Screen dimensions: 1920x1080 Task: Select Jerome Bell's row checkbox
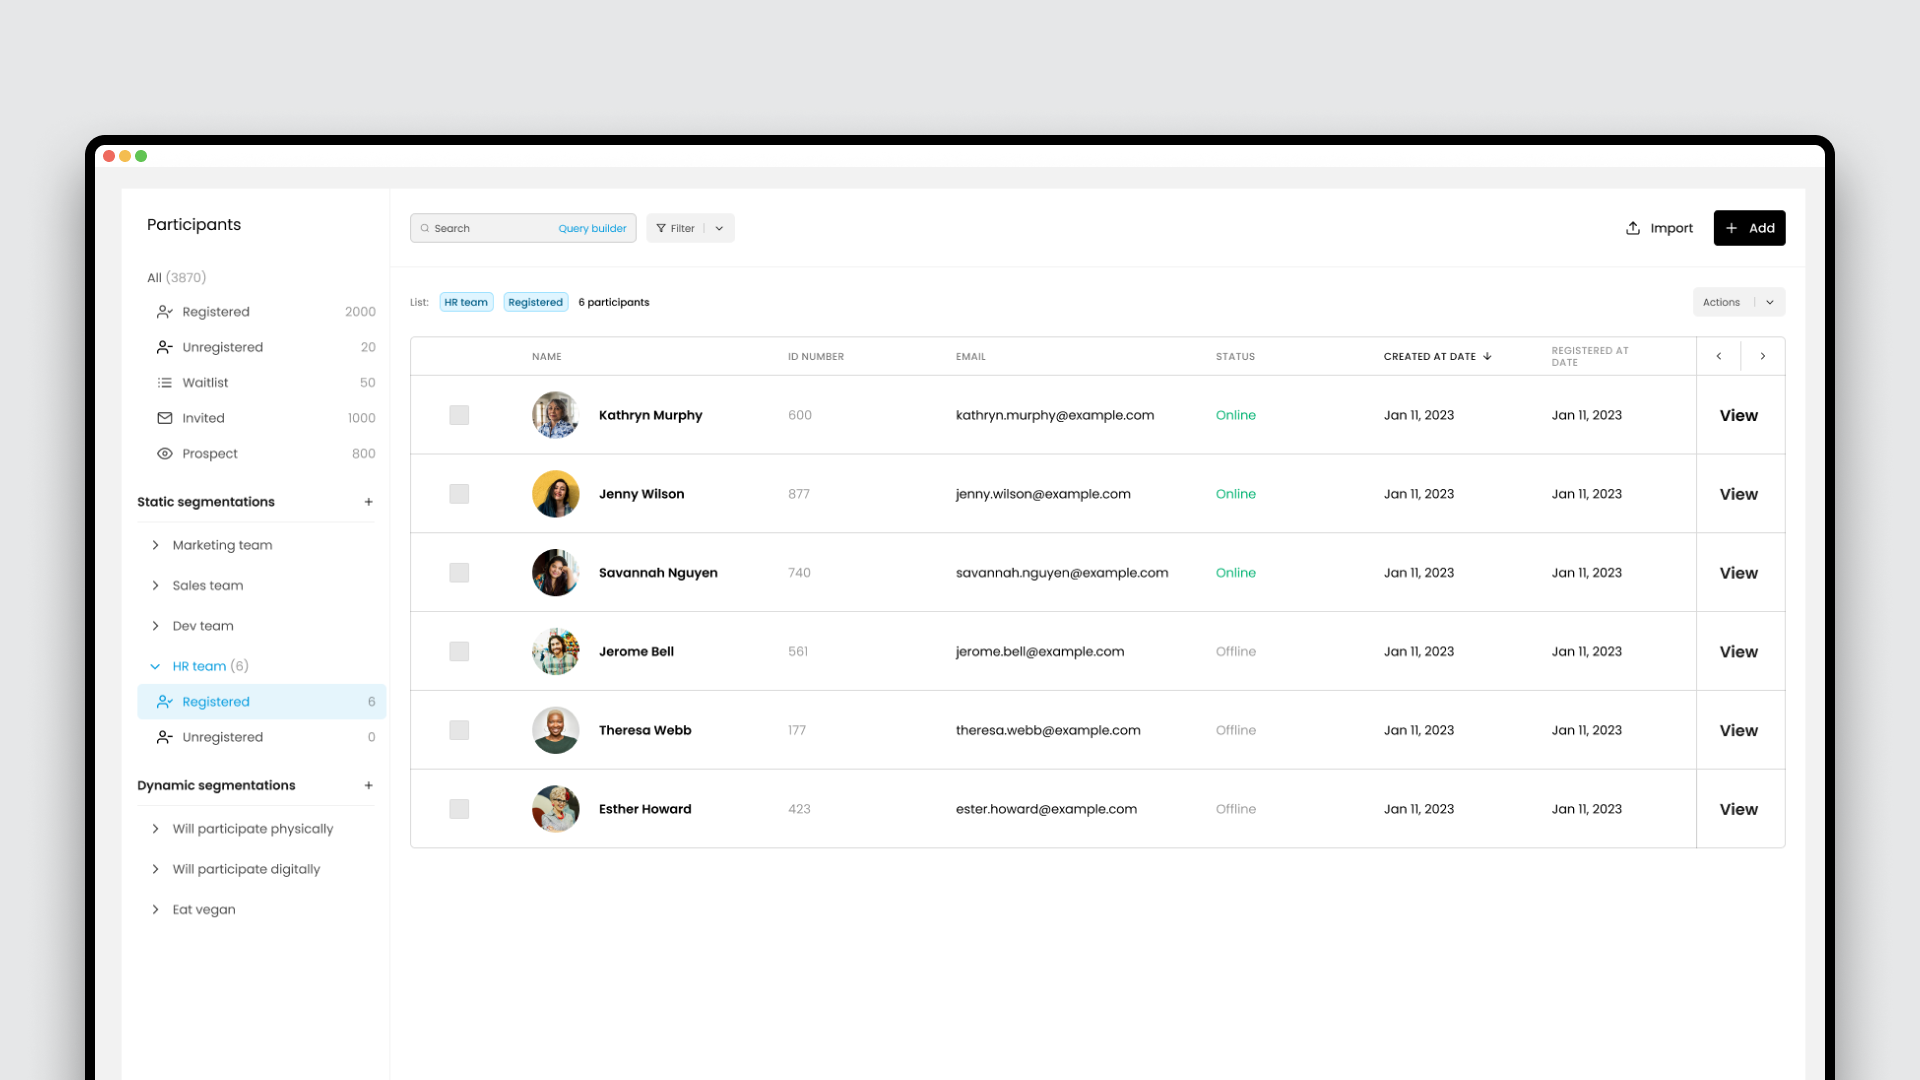pyautogui.click(x=459, y=652)
